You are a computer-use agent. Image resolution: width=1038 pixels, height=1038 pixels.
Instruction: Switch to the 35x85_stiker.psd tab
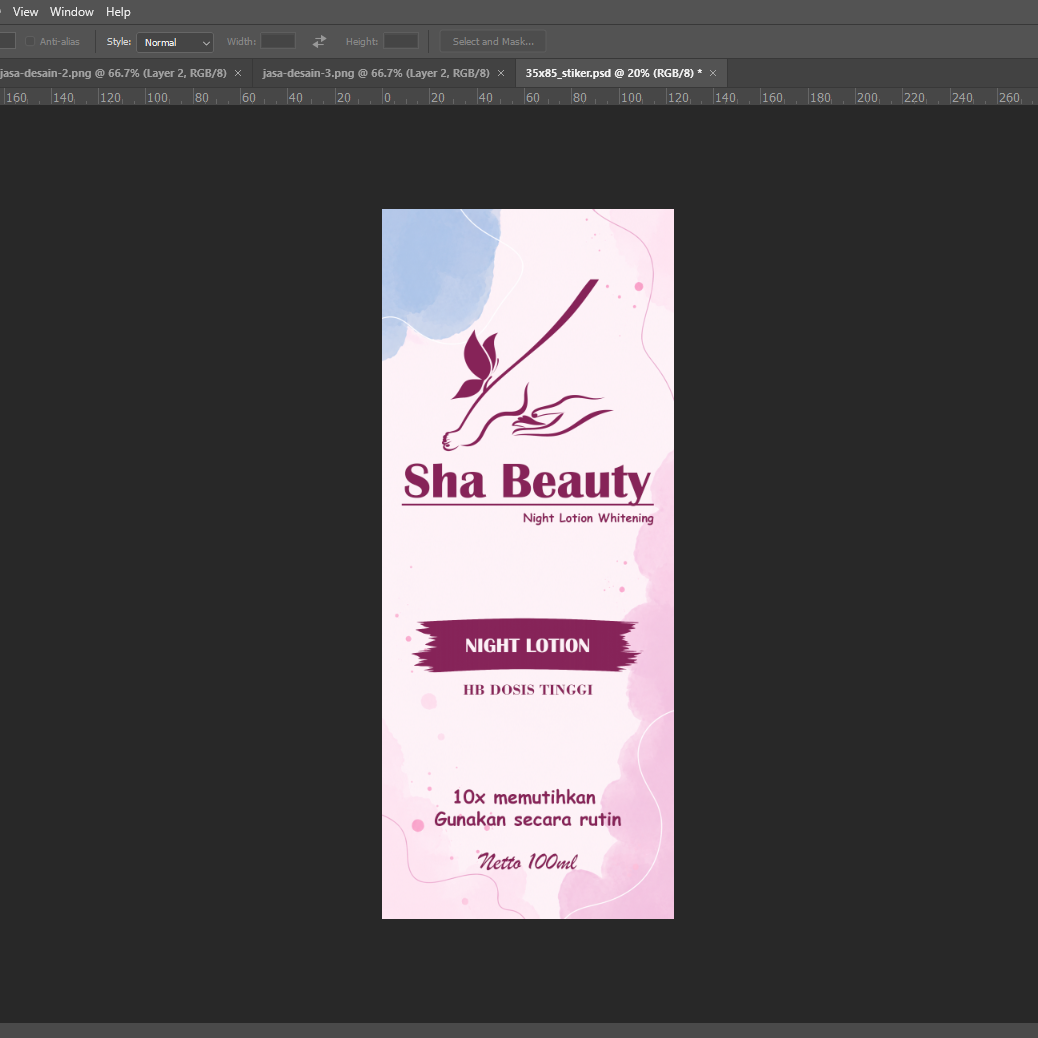[613, 73]
